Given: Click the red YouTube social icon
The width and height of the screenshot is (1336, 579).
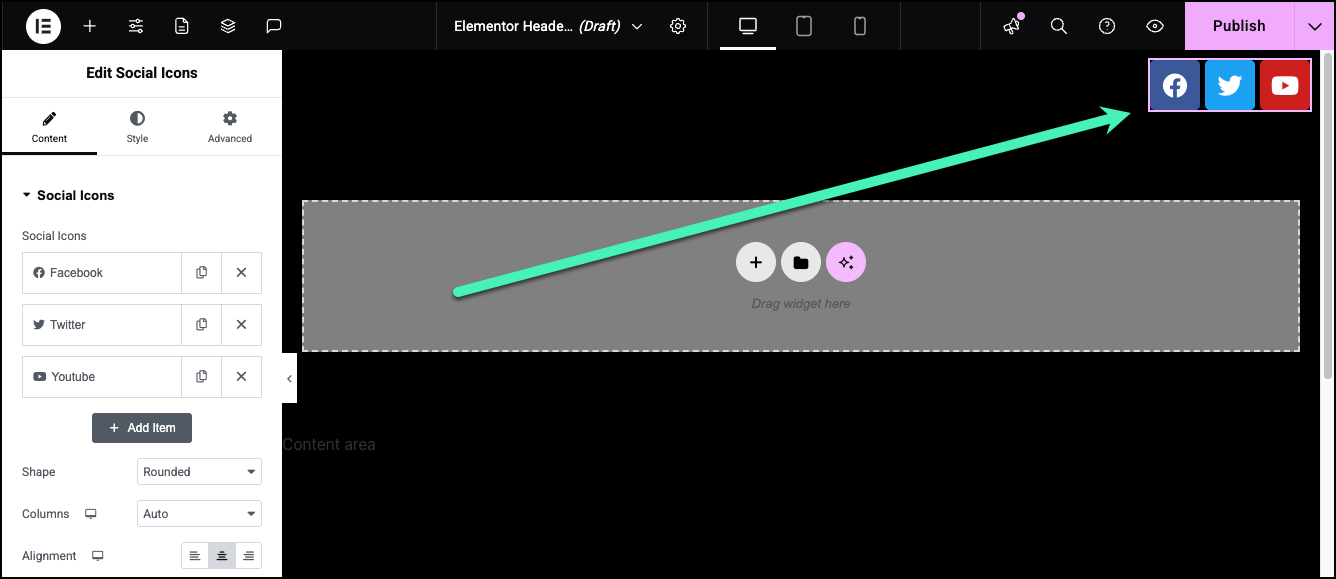Looking at the screenshot, I should click(x=1285, y=86).
